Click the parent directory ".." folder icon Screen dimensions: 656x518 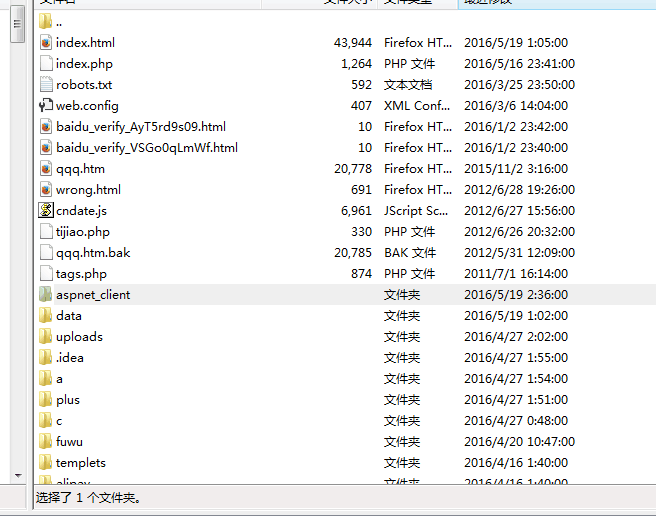[x=45, y=22]
